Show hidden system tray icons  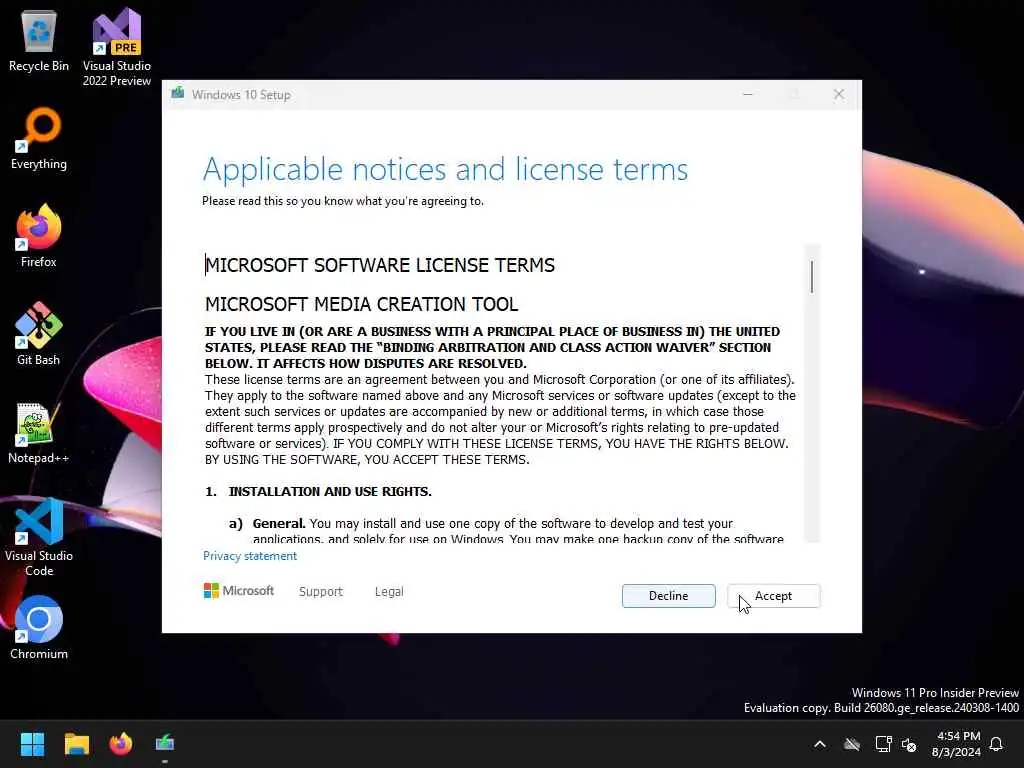820,744
